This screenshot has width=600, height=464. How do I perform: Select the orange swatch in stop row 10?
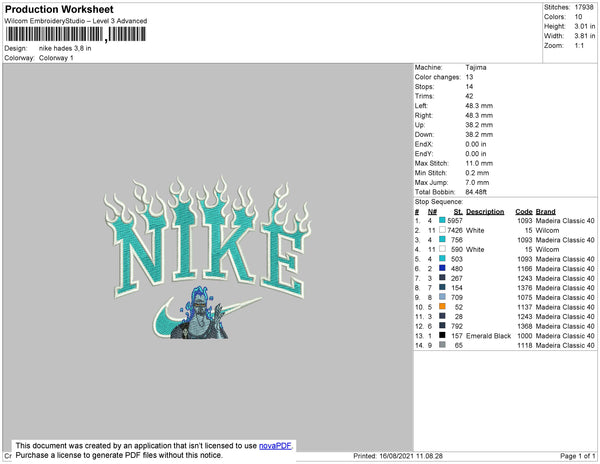pos(442,306)
